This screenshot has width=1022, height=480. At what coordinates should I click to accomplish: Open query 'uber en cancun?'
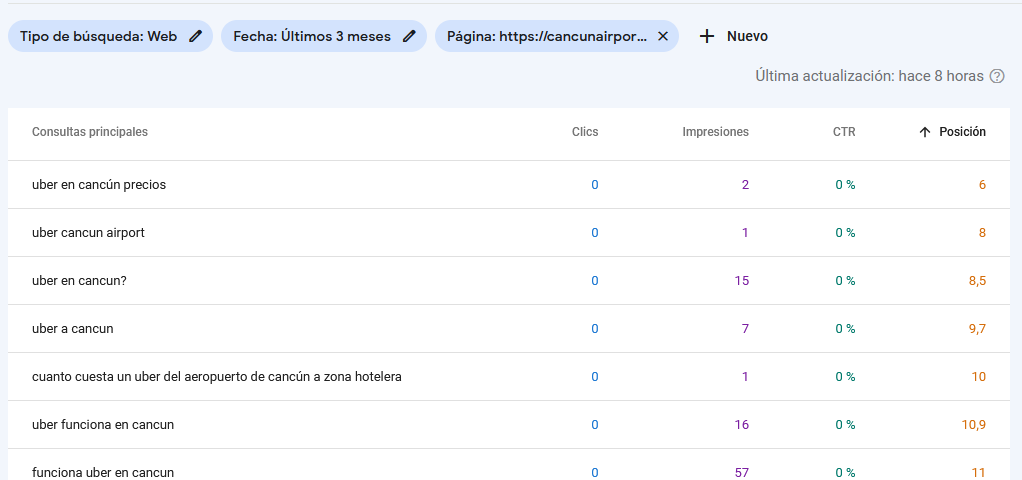(78, 280)
